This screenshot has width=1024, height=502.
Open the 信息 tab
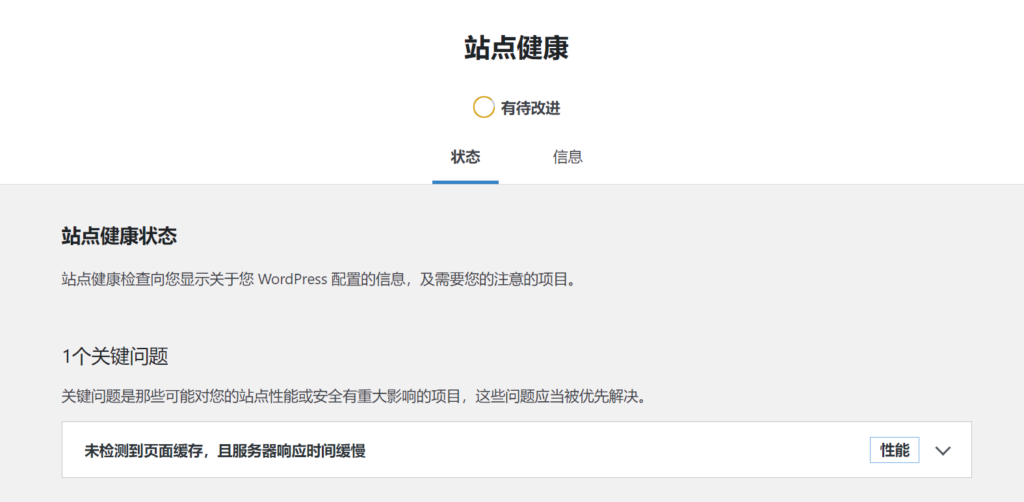568,157
